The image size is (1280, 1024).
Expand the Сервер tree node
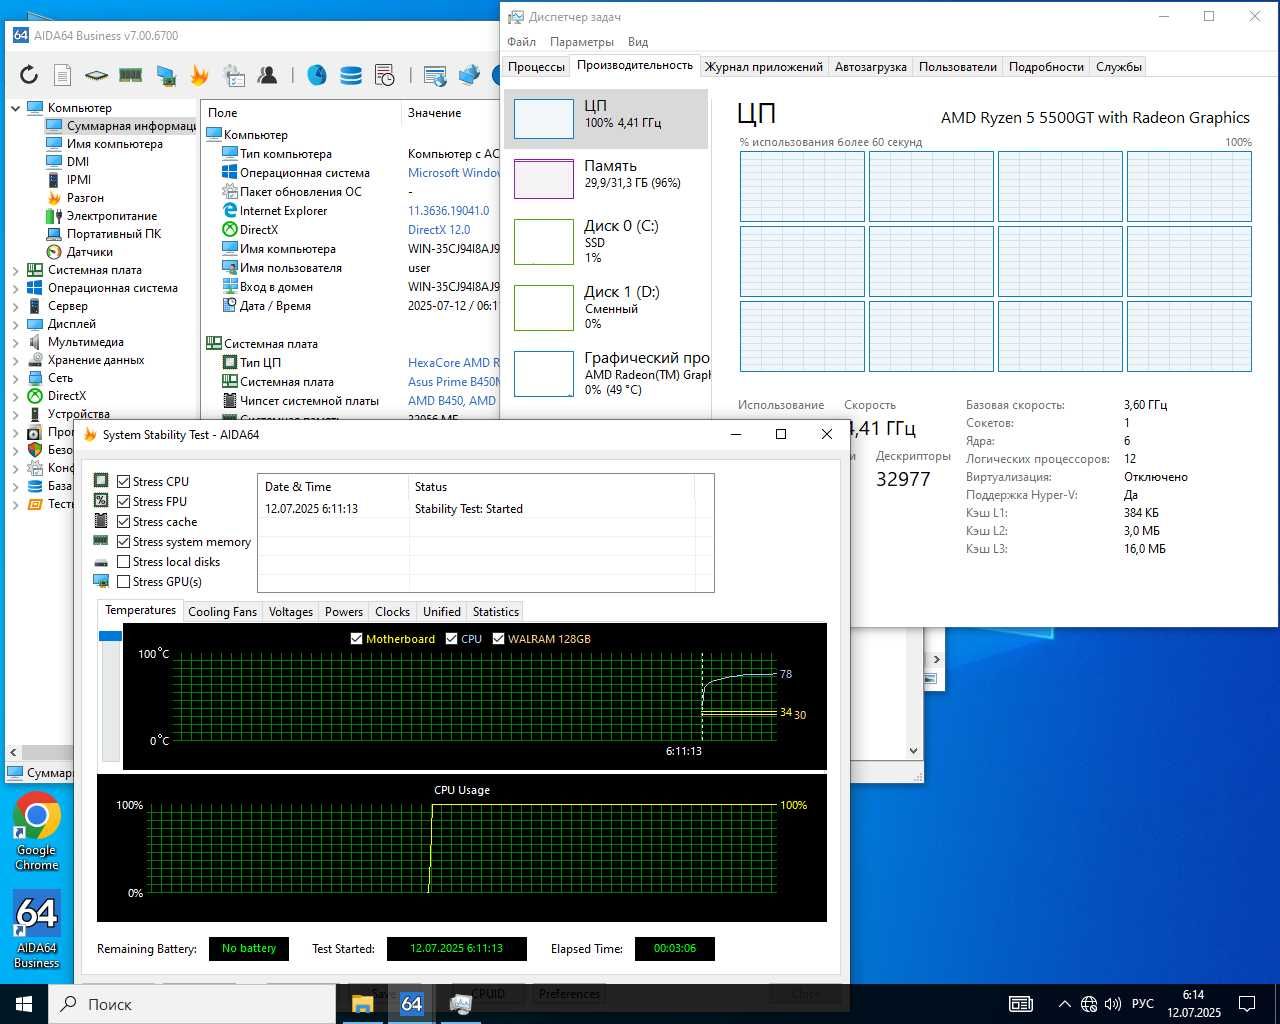click(15, 306)
